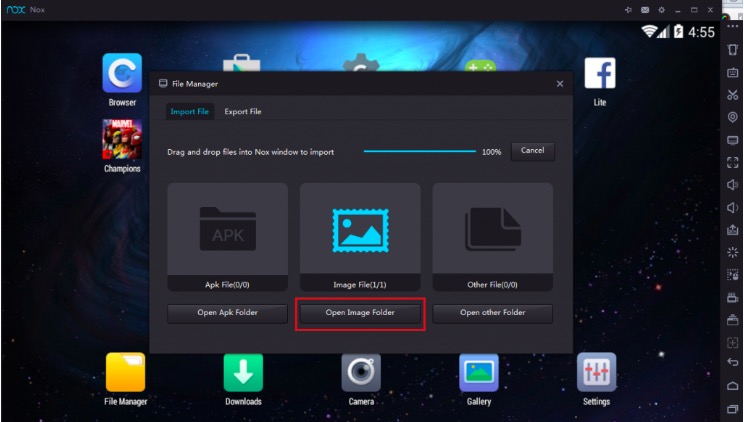Select the Other File(0/0) tile
This screenshot has width=744, height=422.
click(493, 237)
